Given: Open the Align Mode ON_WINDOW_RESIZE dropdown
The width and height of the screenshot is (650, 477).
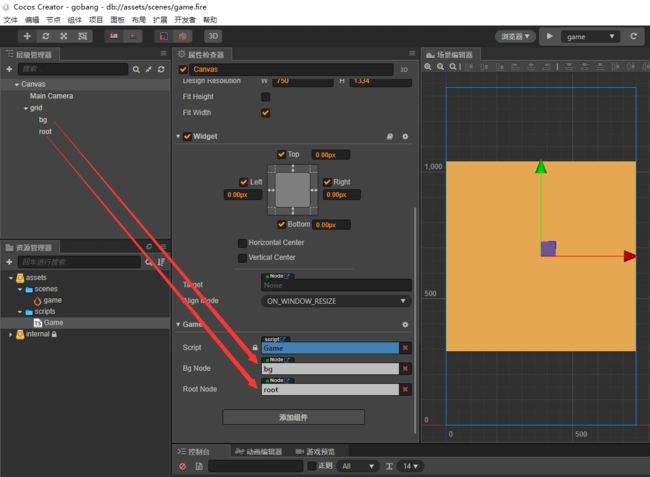Looking at the screenshot, I should click(336, 301).
